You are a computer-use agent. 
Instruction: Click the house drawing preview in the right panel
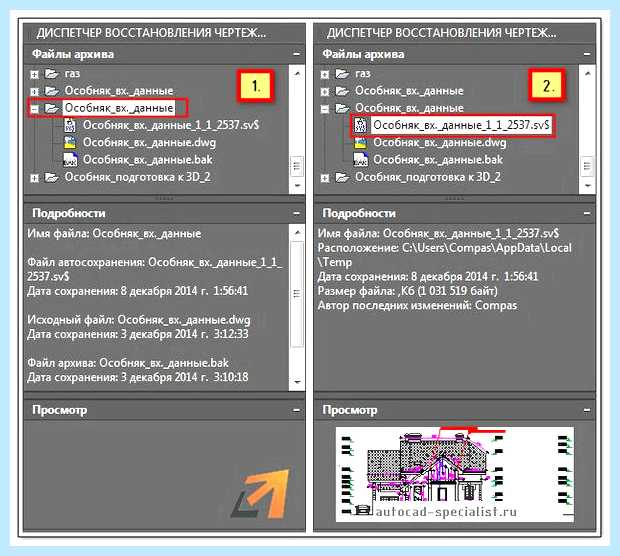click(455, 474)
